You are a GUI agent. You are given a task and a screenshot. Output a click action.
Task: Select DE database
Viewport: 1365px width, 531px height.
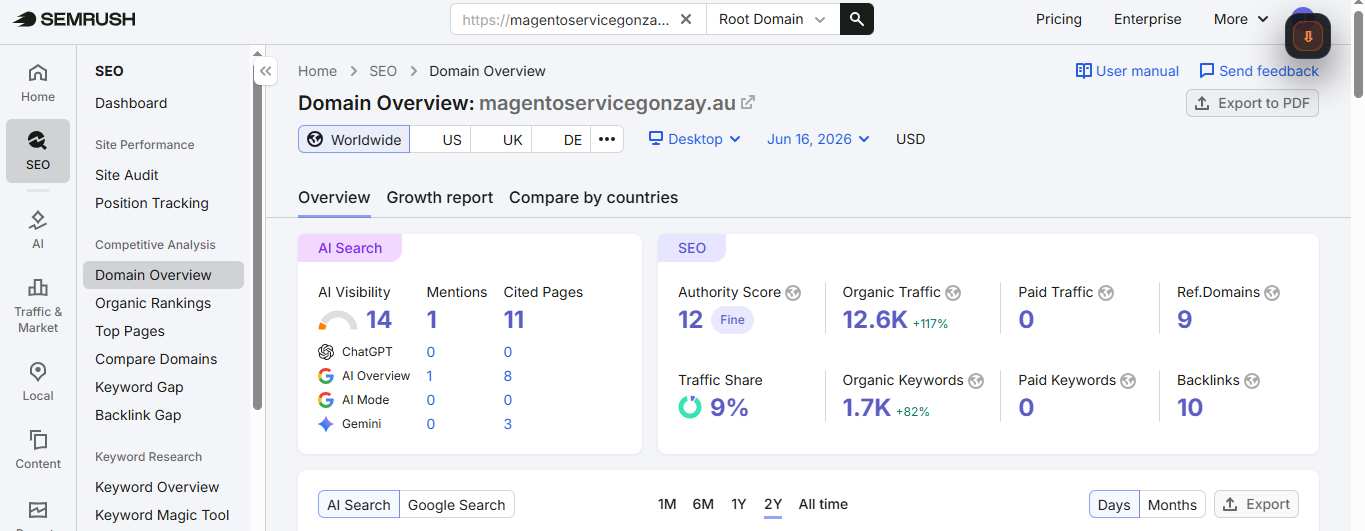click(x=562, y=139)
